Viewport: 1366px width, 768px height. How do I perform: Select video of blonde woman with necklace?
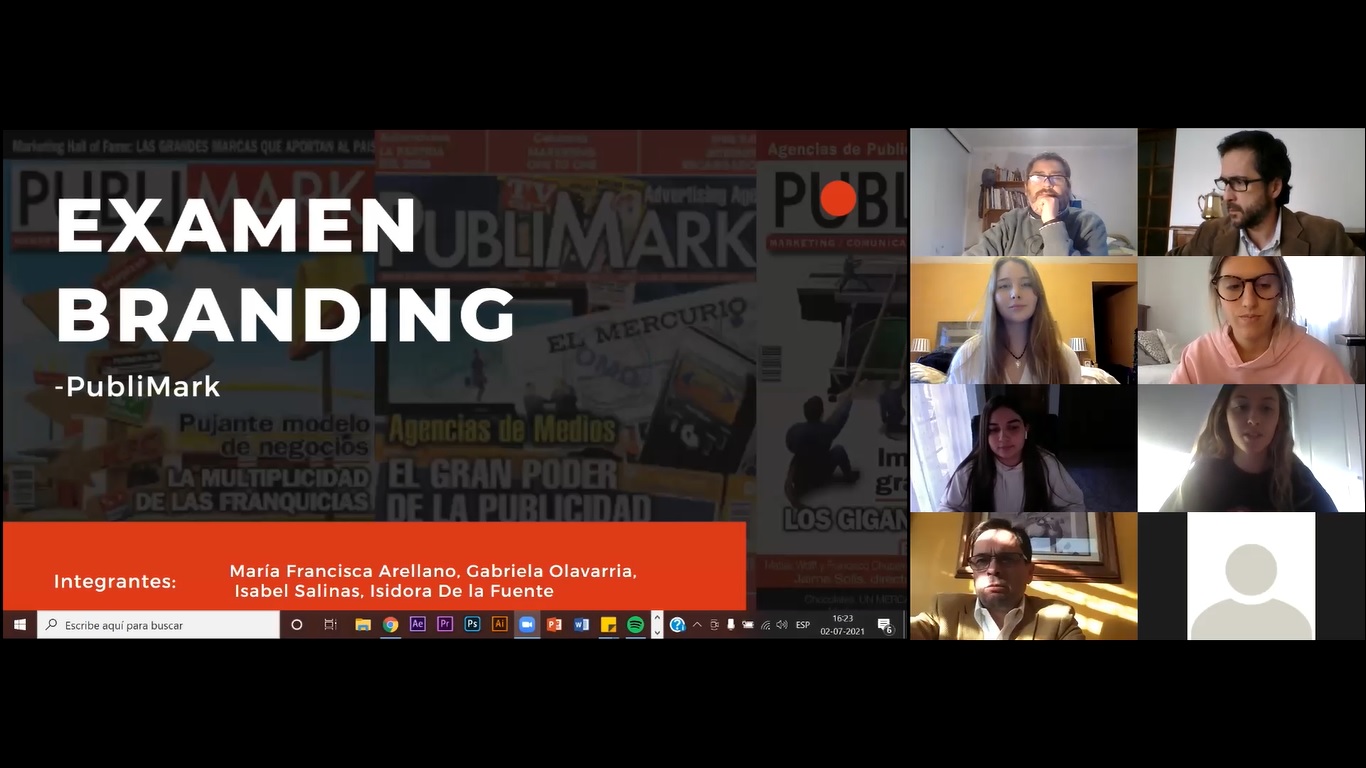[1023, 320]
